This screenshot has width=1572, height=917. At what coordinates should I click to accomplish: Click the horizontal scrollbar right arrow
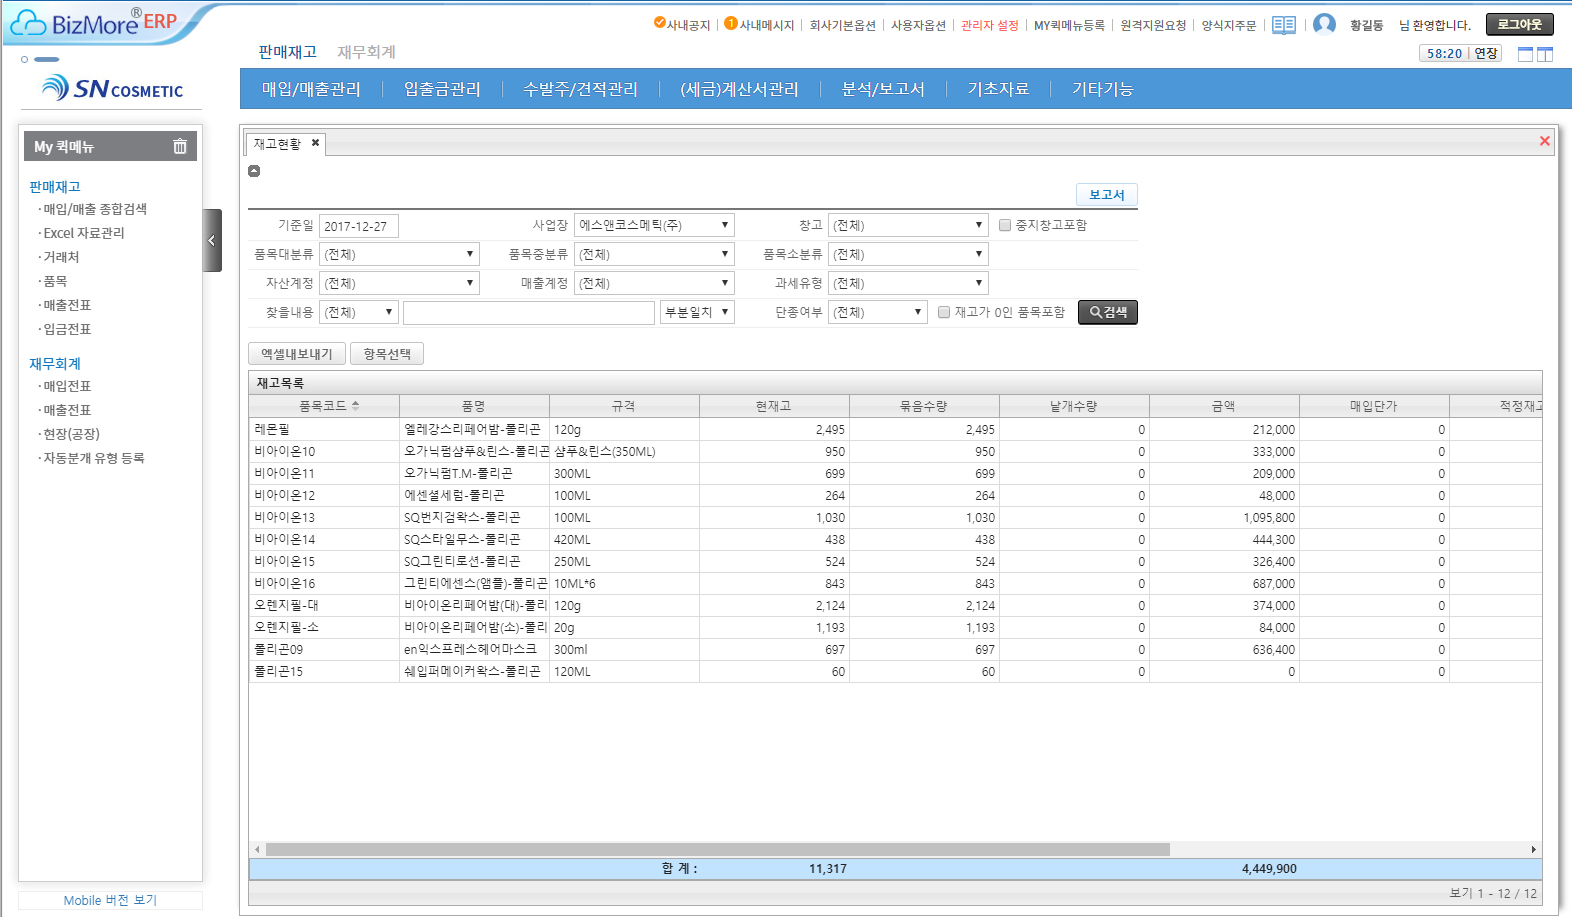coord(1534,849)
